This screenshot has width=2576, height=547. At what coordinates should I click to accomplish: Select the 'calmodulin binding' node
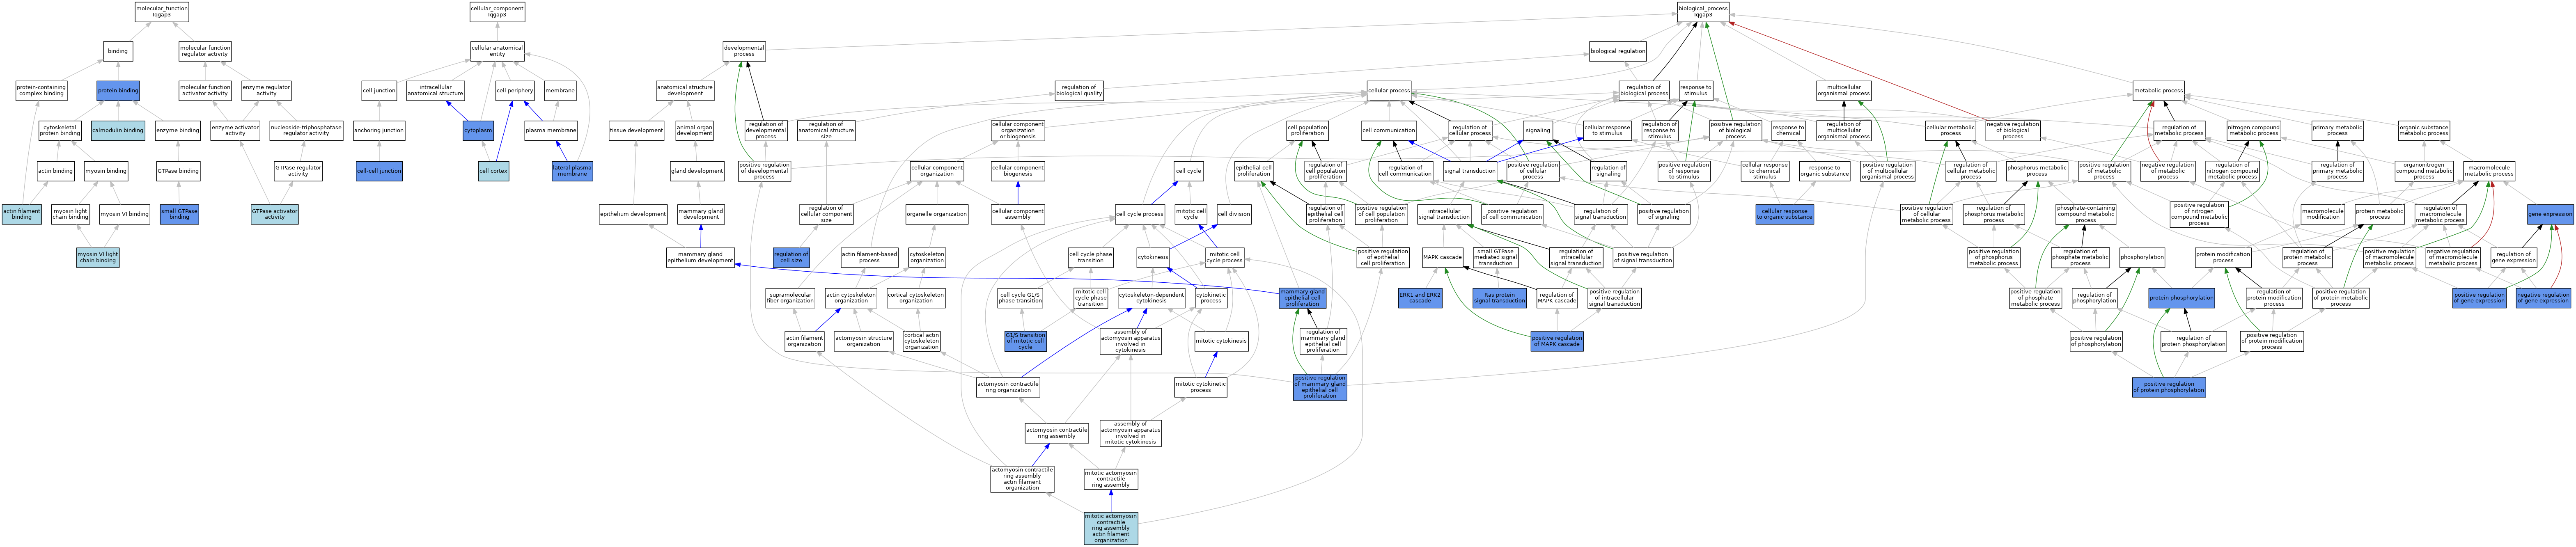click(118, 130)
